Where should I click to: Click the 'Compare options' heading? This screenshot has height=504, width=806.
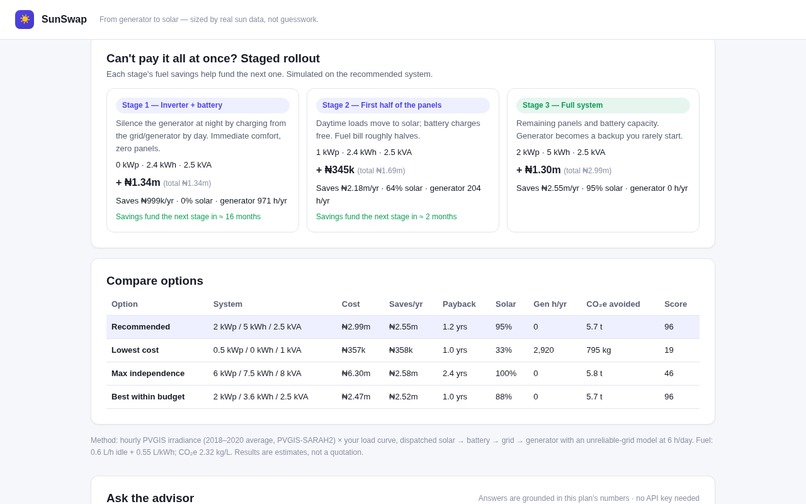pyautogui.click(x=155, y=281)
